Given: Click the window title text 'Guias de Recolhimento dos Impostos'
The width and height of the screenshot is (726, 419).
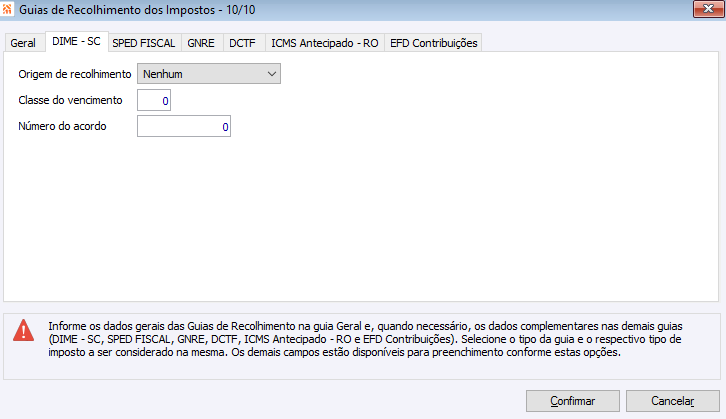Looking at the screenshot, I should pos(113,9).
